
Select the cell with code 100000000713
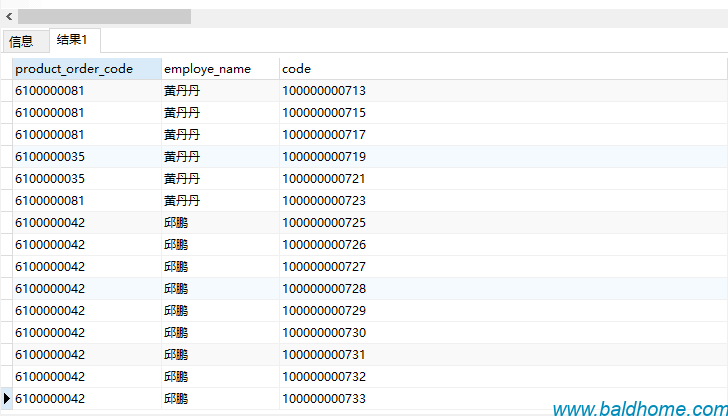pos(324,91)
